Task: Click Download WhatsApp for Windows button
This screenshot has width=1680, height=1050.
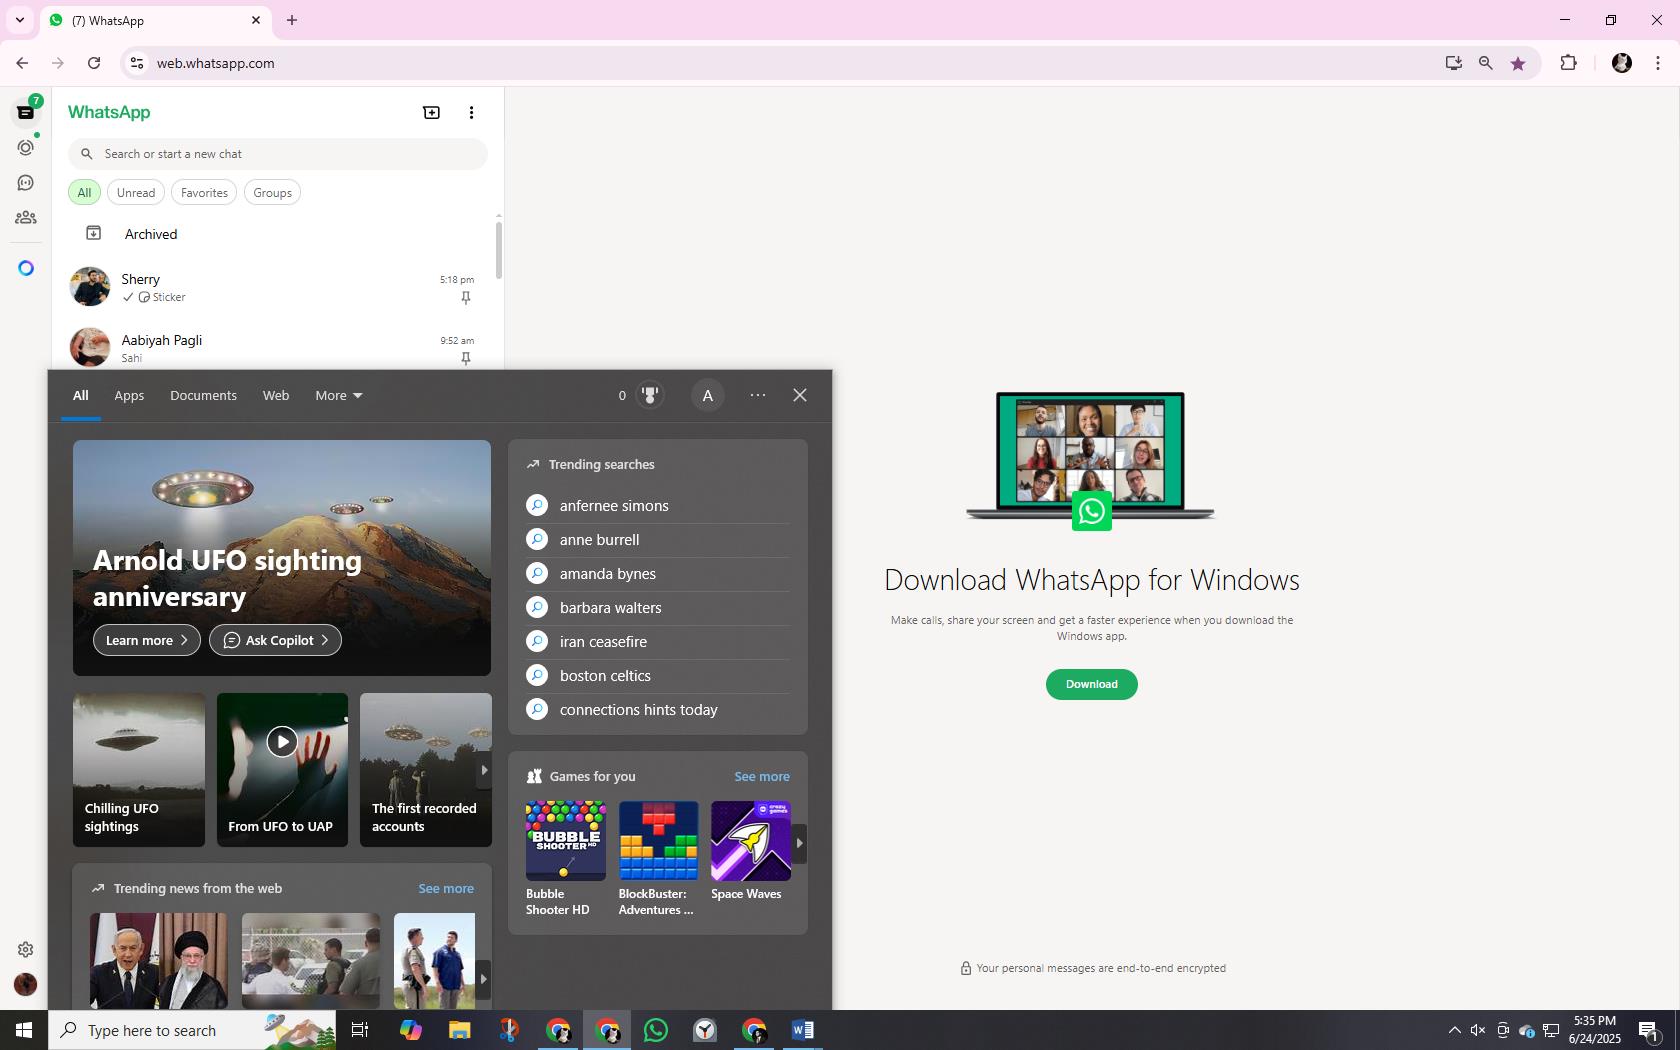Action: tap(1091, 684)
